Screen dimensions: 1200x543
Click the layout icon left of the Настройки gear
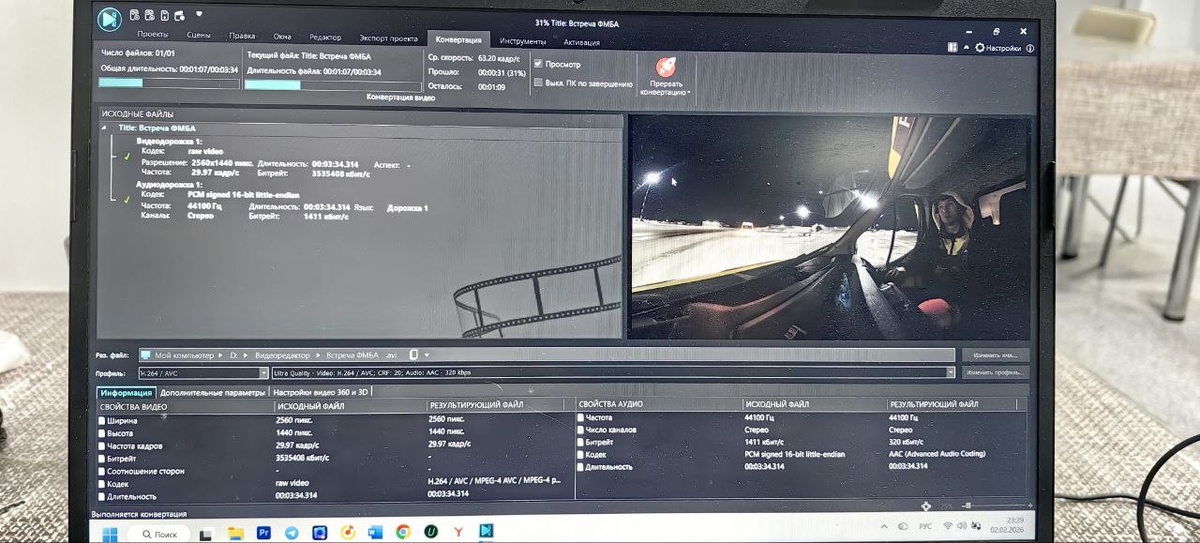[951, 47]
